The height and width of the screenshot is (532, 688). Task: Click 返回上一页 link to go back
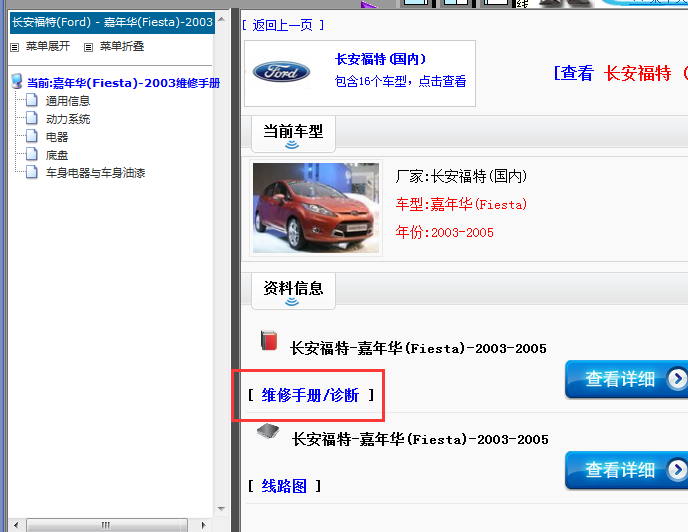pyautogui.click(x=283, y=24)
